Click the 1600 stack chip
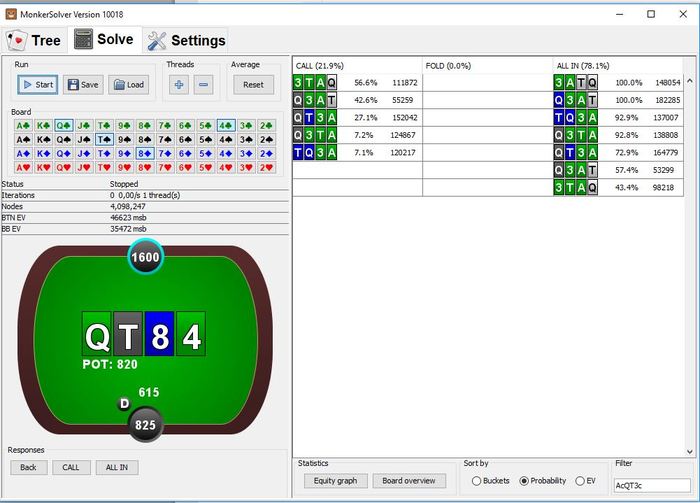Screen dimensions: 700x503 pos(145,257)
